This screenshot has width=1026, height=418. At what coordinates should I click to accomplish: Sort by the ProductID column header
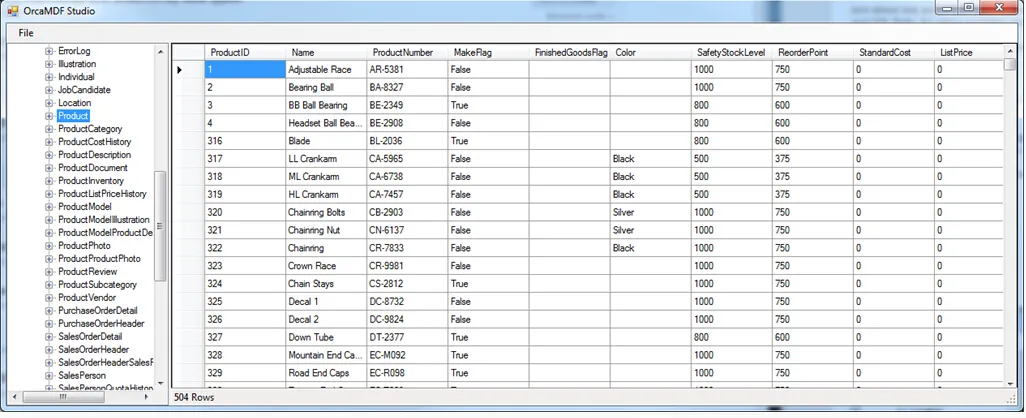pos(230,52)
